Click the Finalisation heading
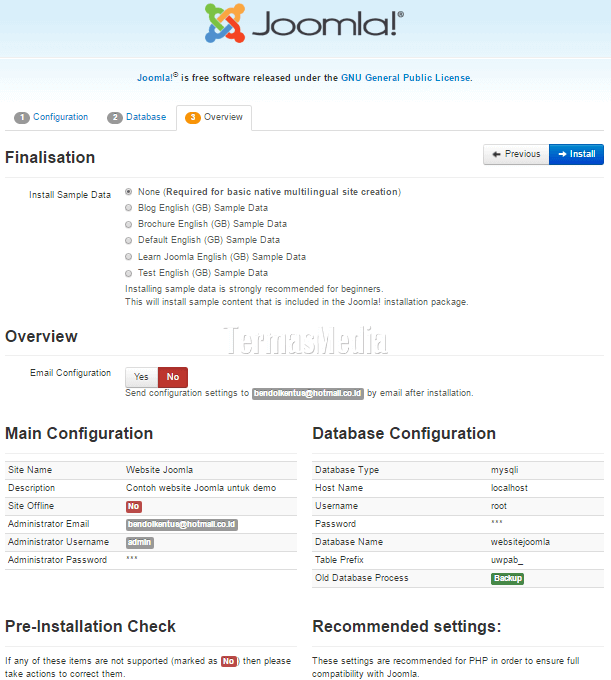This screenshot has height=680, width=611. (x=50, y=158)
